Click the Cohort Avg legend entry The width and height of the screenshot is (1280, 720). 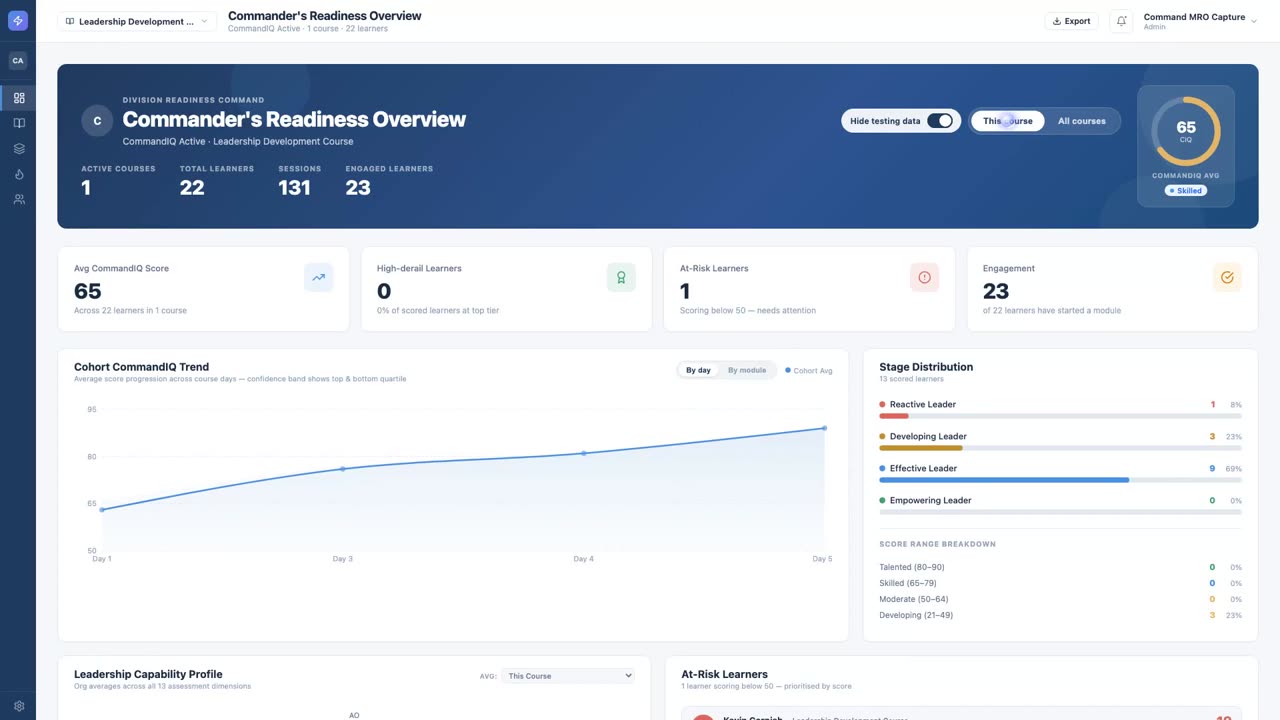click(809, 371)
